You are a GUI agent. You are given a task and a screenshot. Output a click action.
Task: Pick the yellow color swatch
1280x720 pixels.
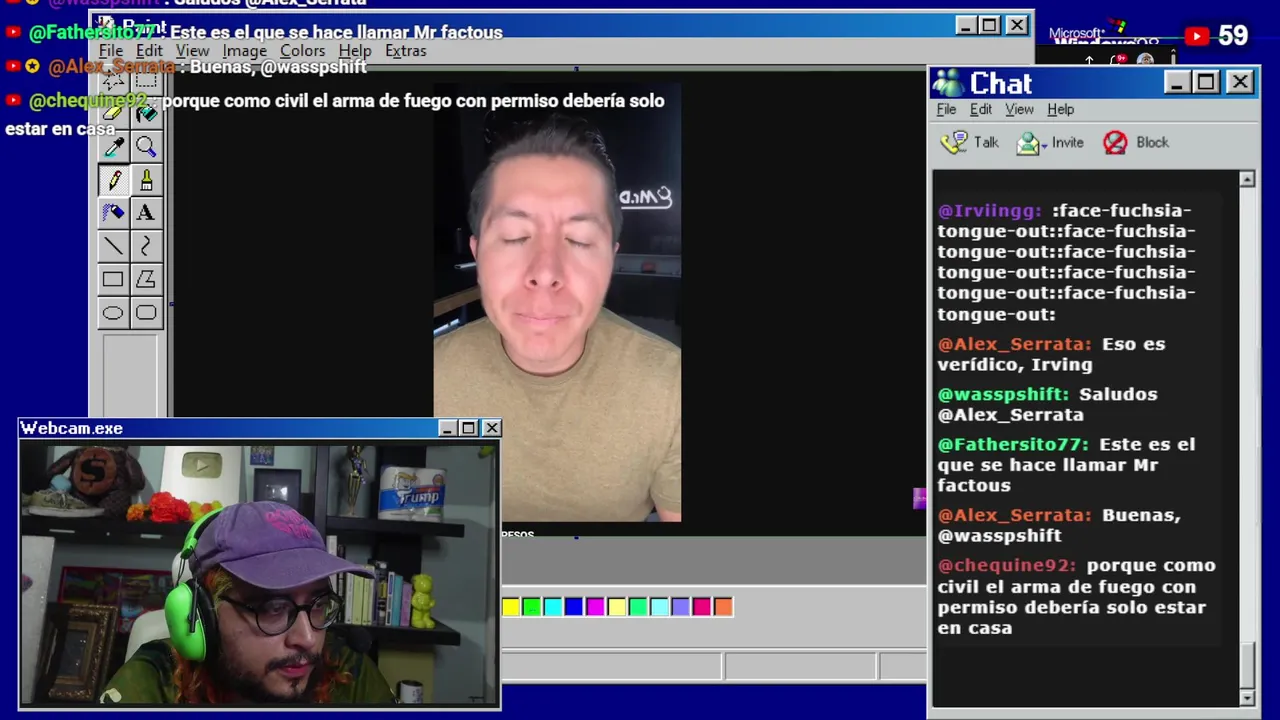tap(510, 606)
